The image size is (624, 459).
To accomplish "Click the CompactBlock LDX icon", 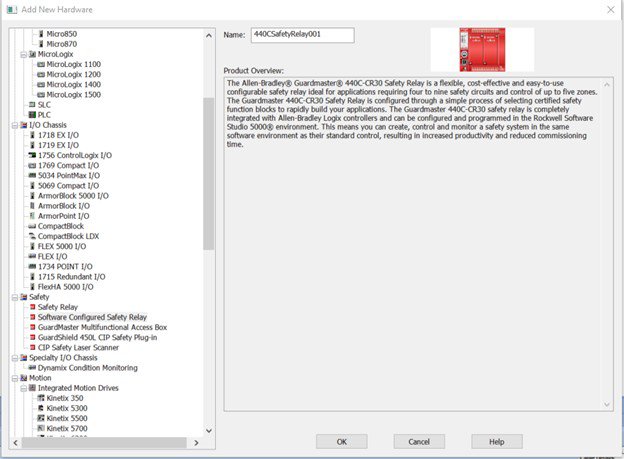I will (x=32, y=236).
